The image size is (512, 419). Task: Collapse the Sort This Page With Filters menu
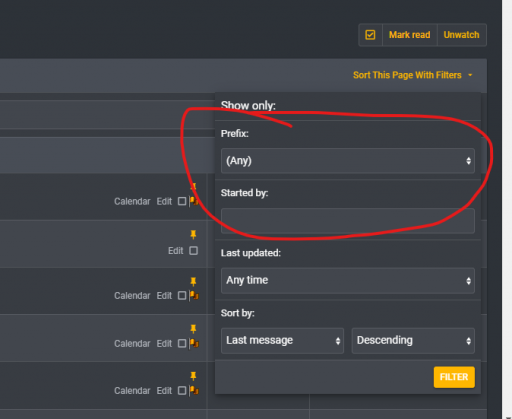413,75
